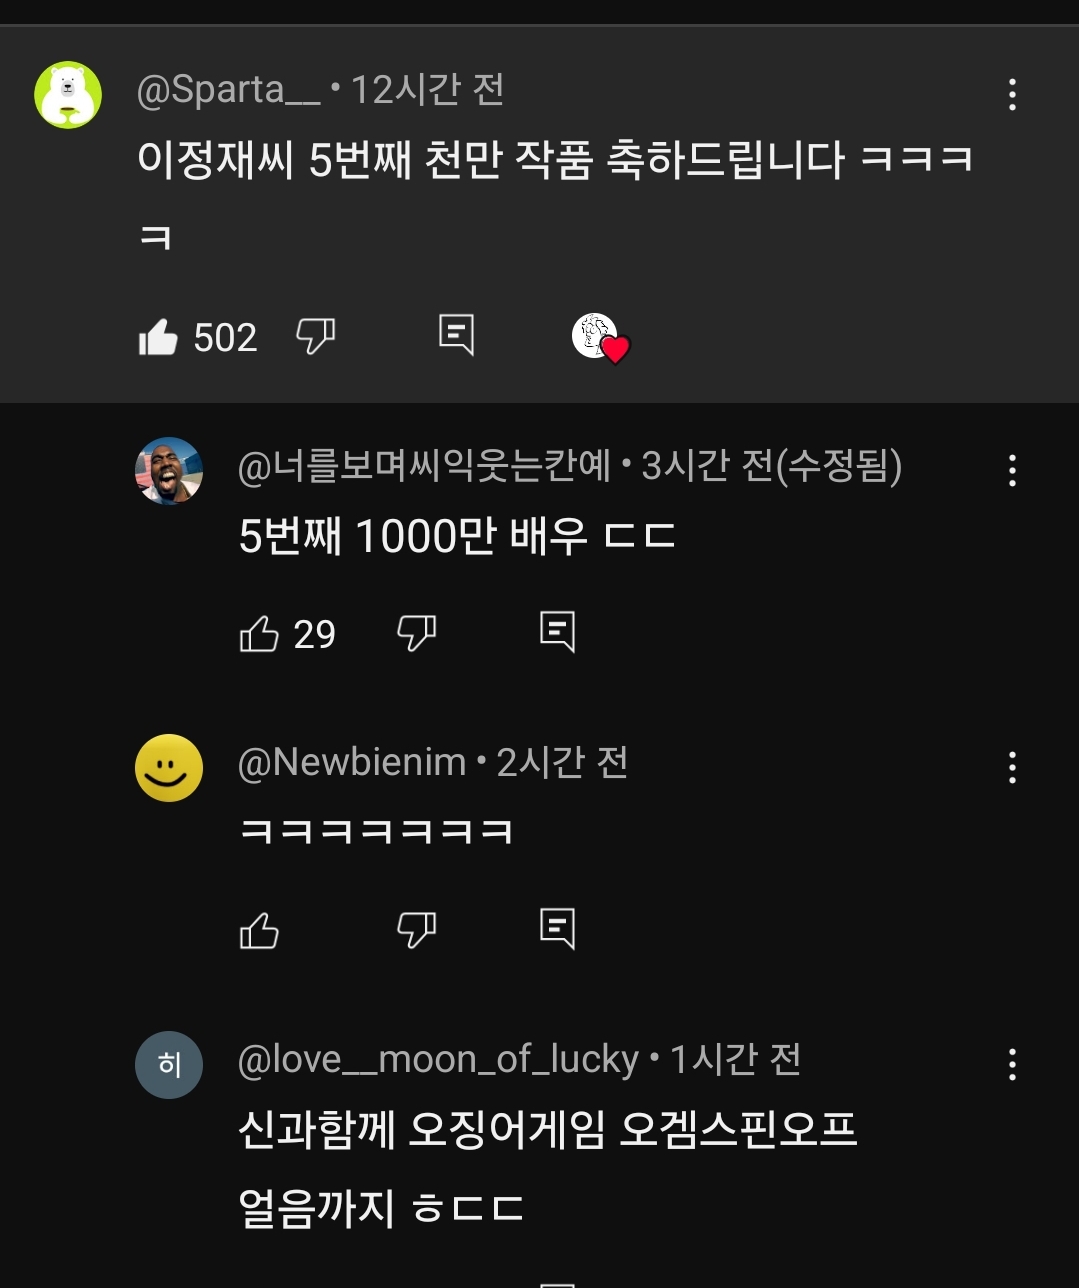Like the @Newbienim reply
This screenshot has height=1288, width=1079.
coord(259,930)
